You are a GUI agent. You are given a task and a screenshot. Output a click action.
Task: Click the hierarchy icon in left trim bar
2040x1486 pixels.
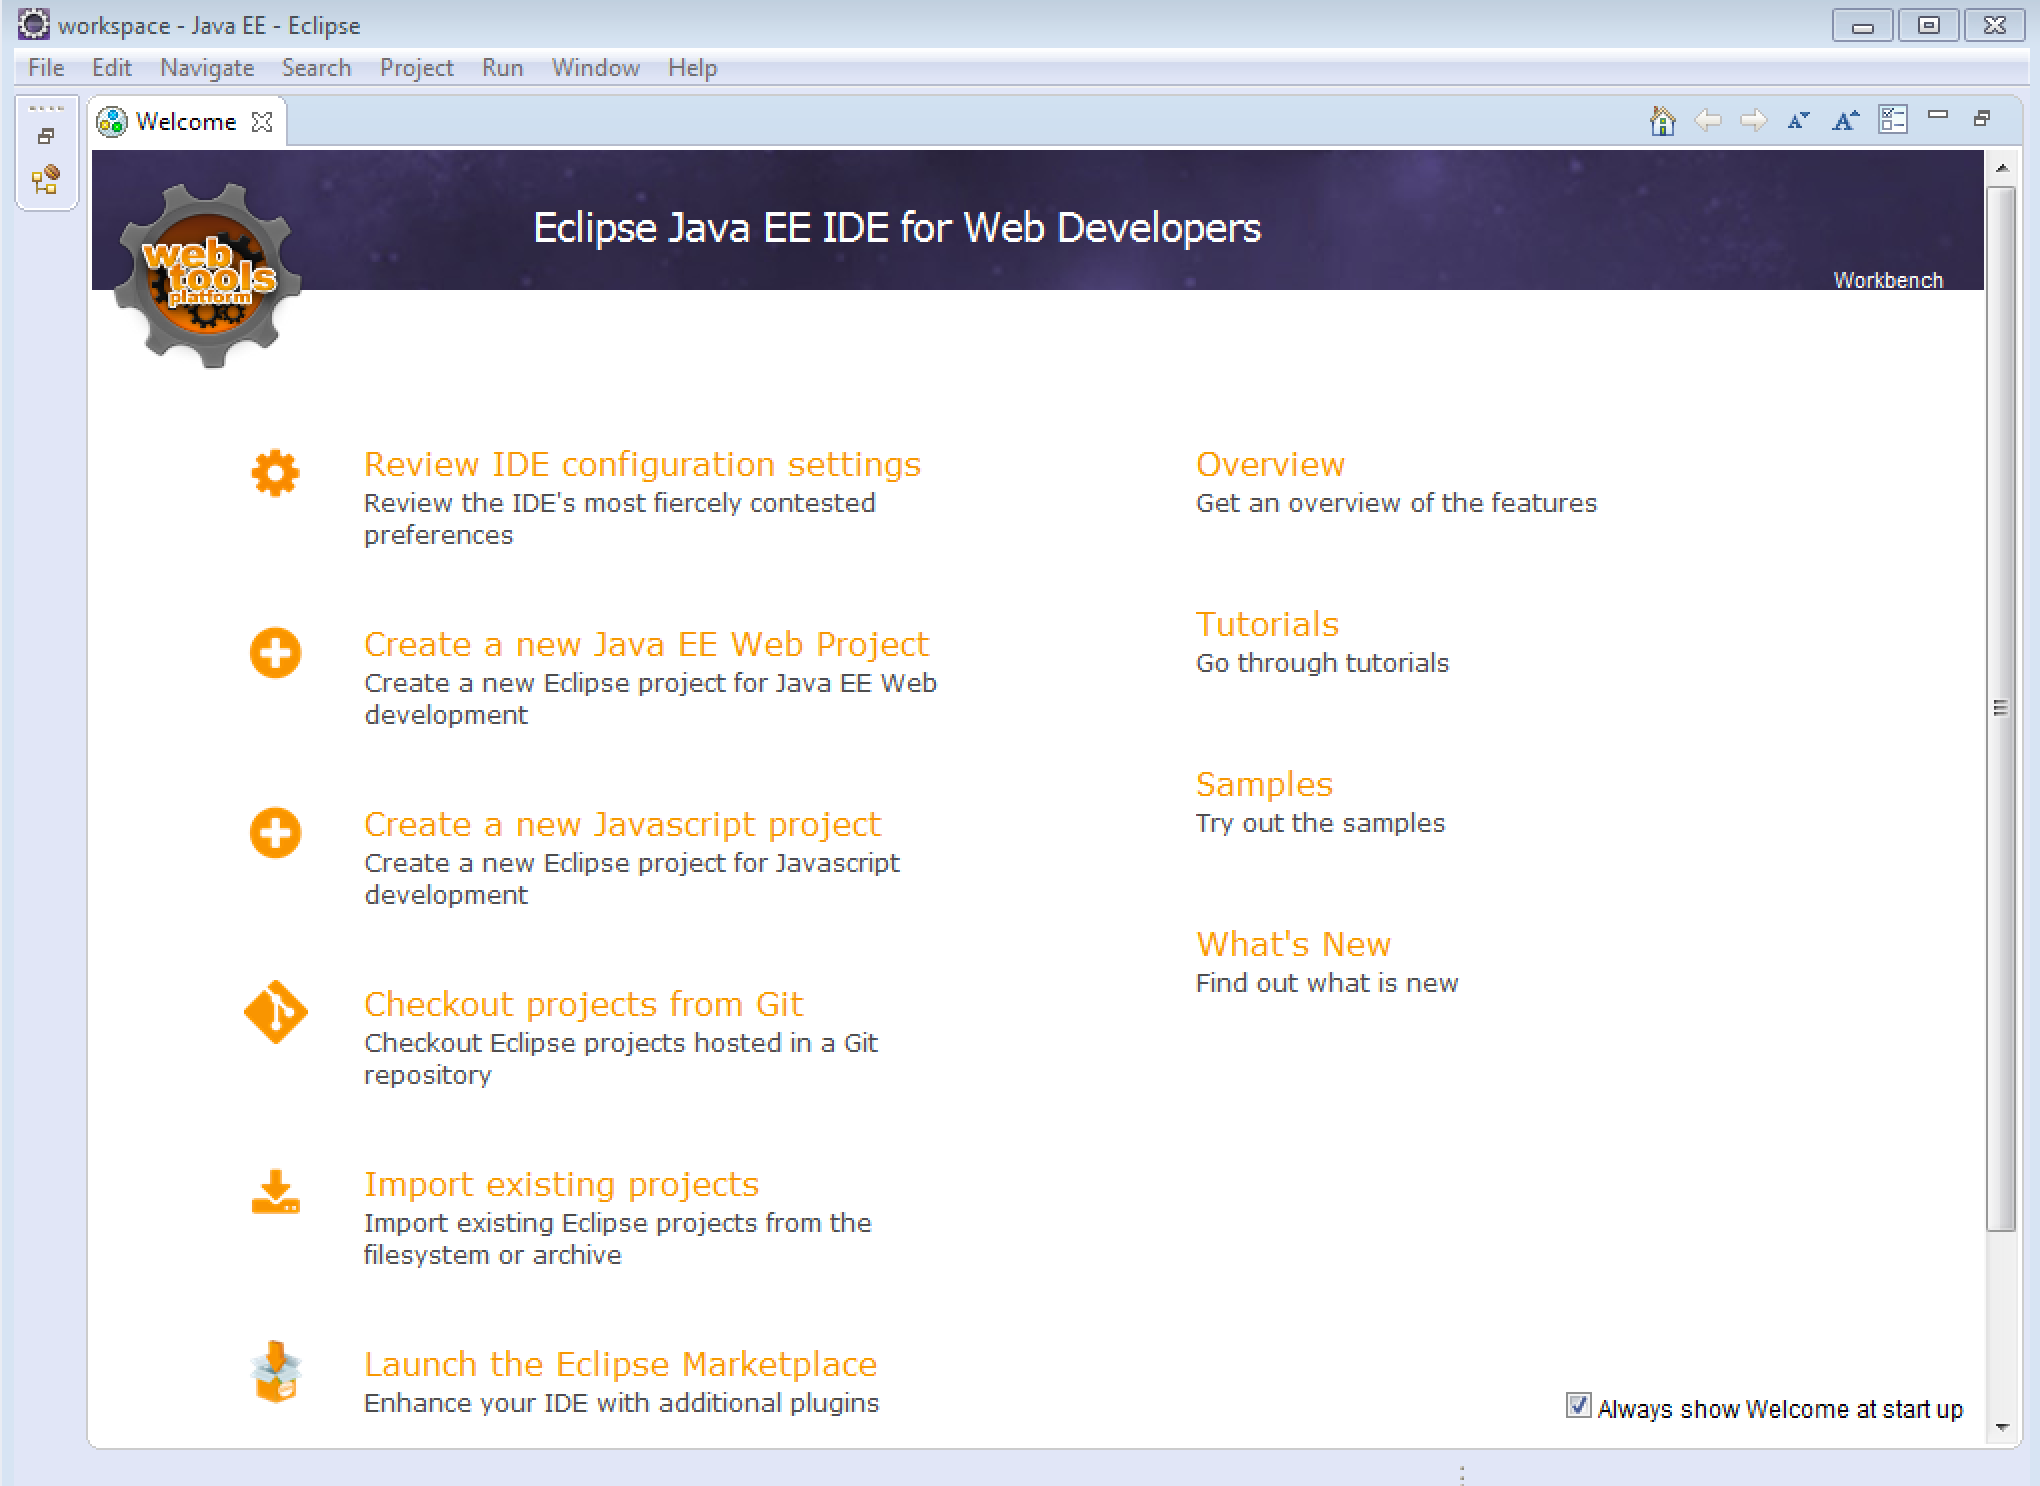click(x=46, y=180)
